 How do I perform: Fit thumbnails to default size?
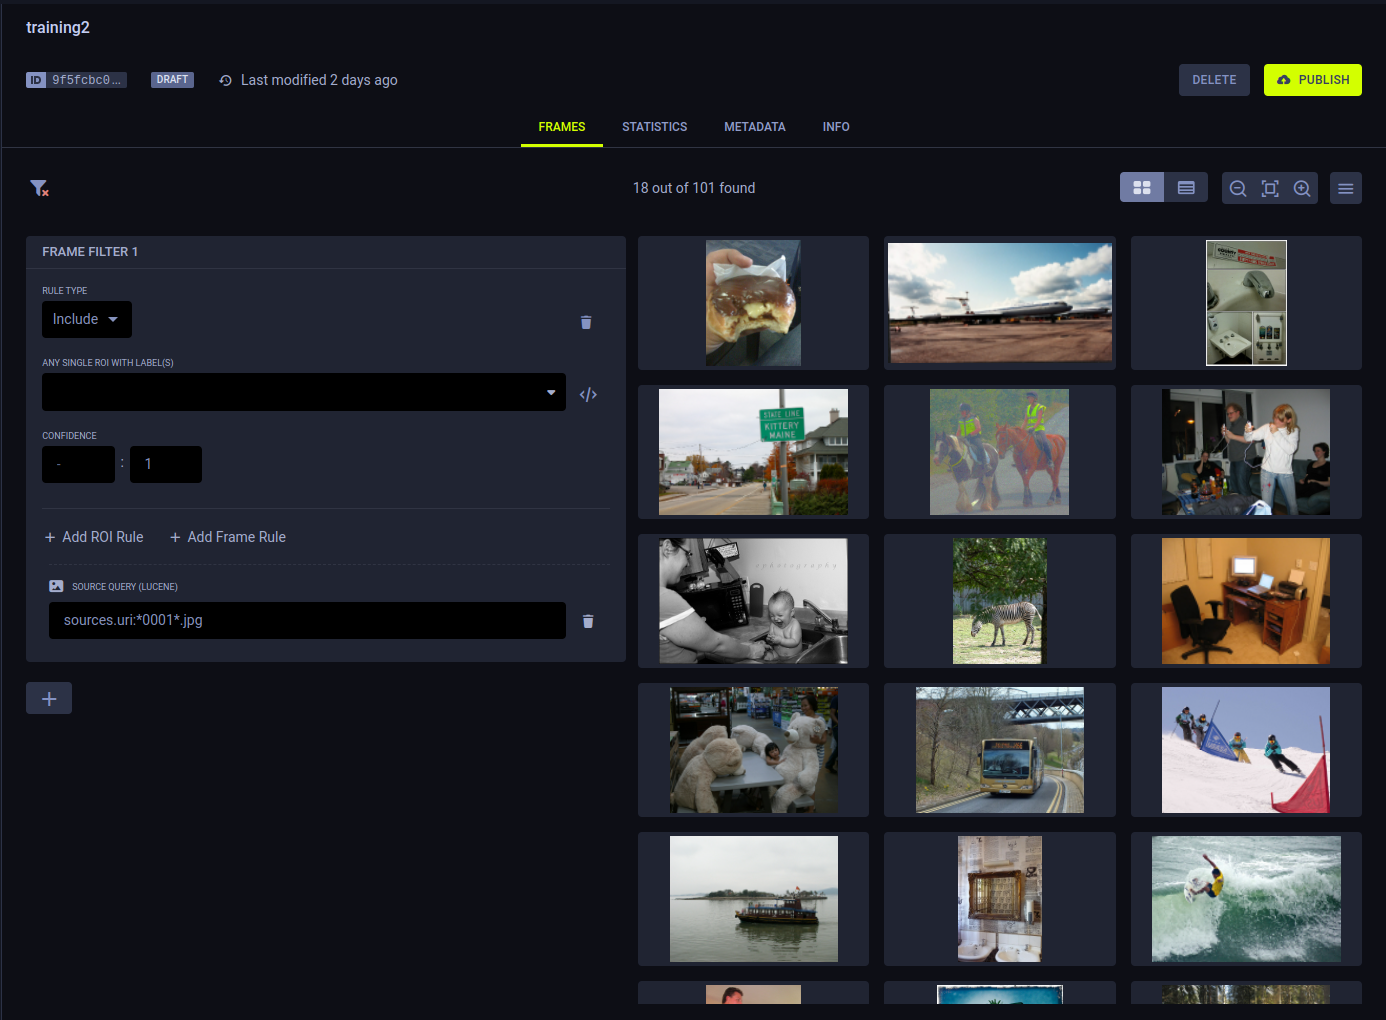pos(1270,189)
